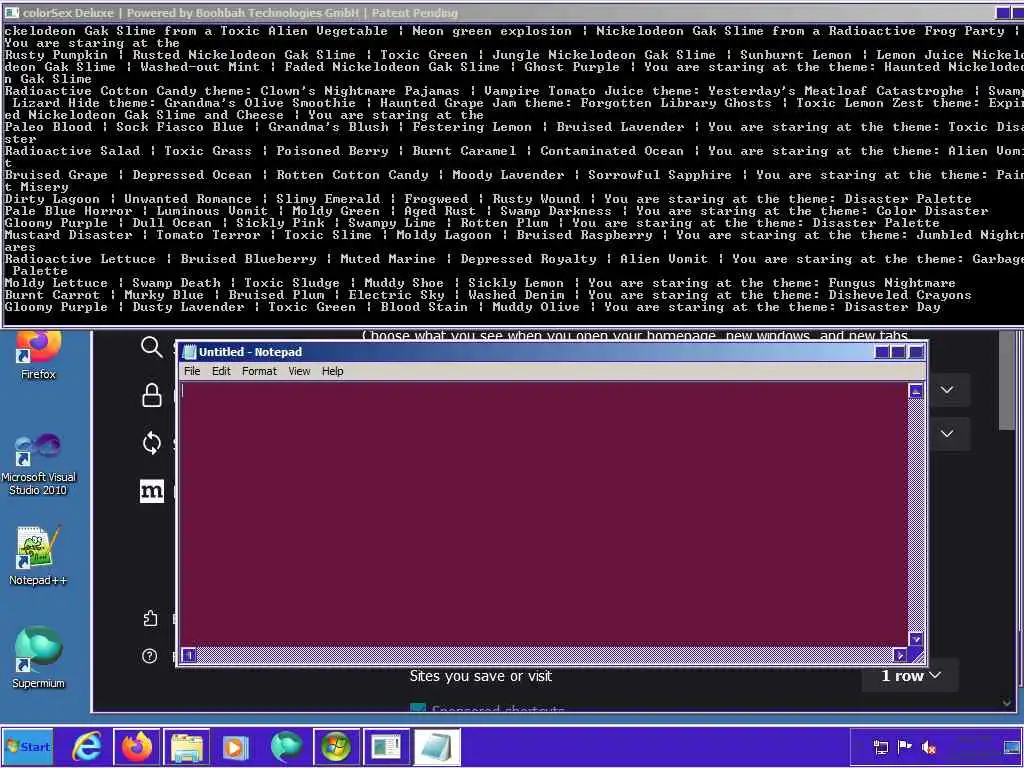Click the colorSex Deluxe console title bar icon
The width and height of the screenshot is (1024, 768).
pos(11,12)
